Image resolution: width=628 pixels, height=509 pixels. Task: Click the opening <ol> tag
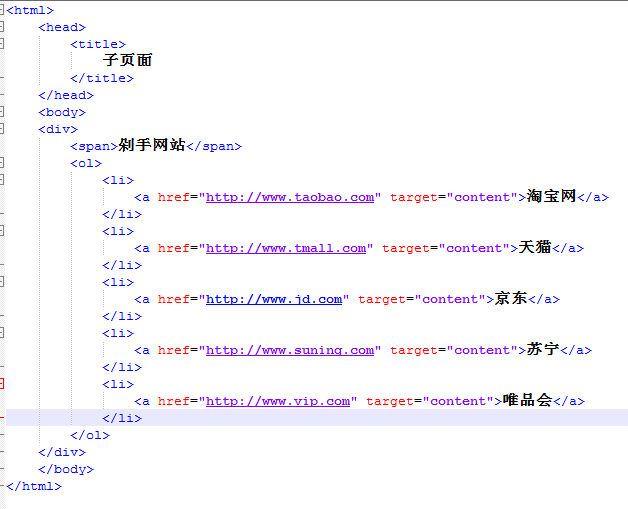click(x=86, y=163)
